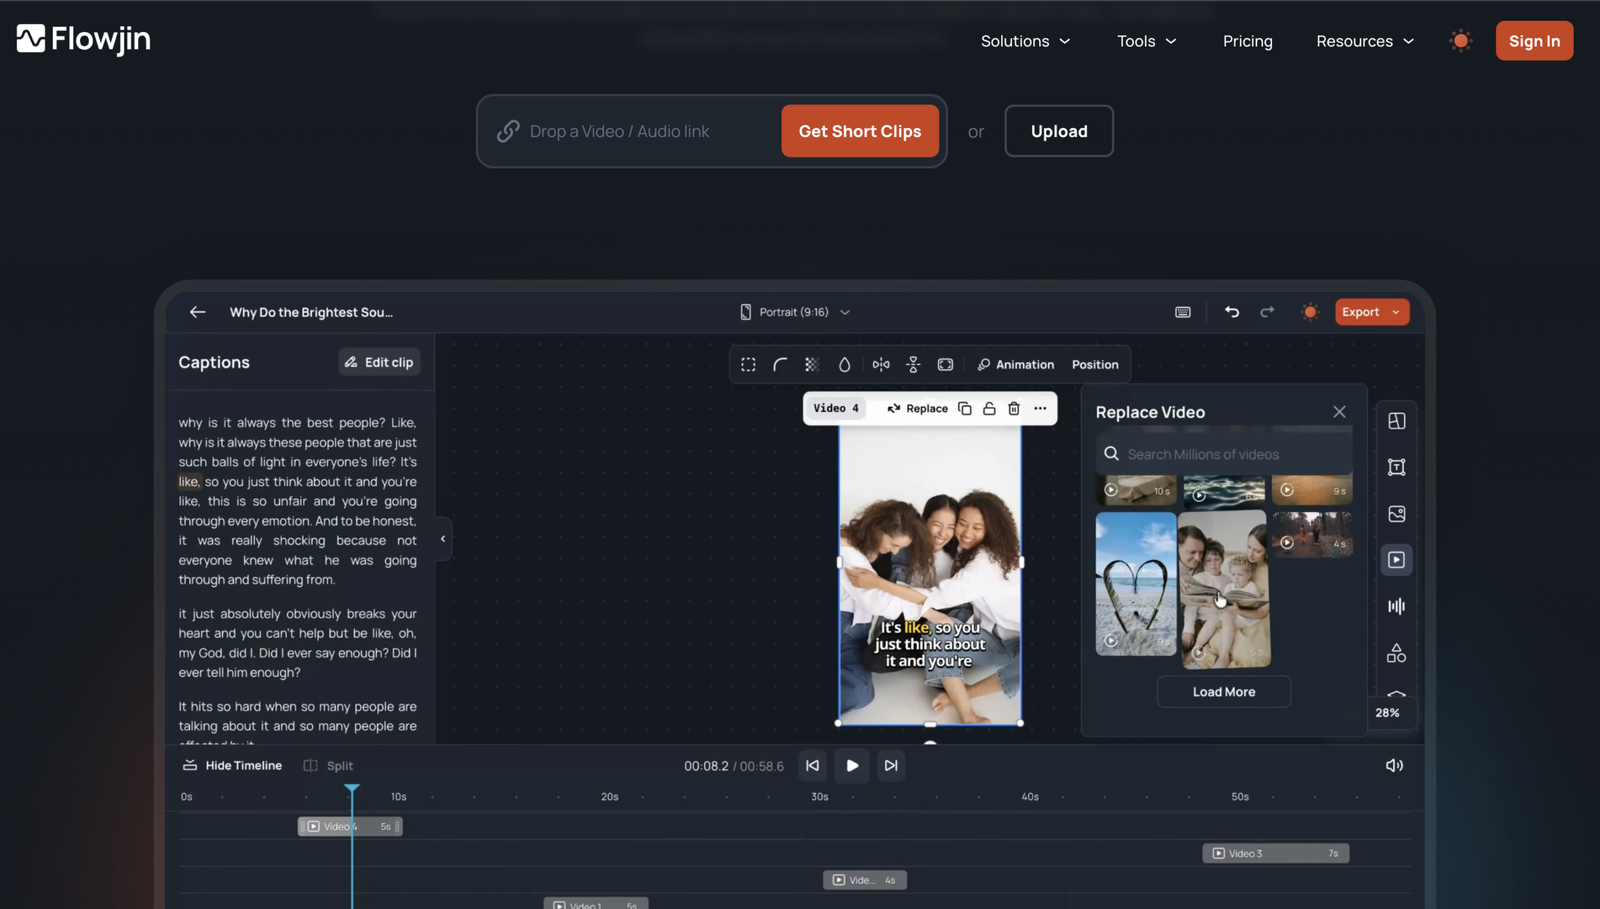Select the heart-in-sand video thumbnail

[1136, 584]
